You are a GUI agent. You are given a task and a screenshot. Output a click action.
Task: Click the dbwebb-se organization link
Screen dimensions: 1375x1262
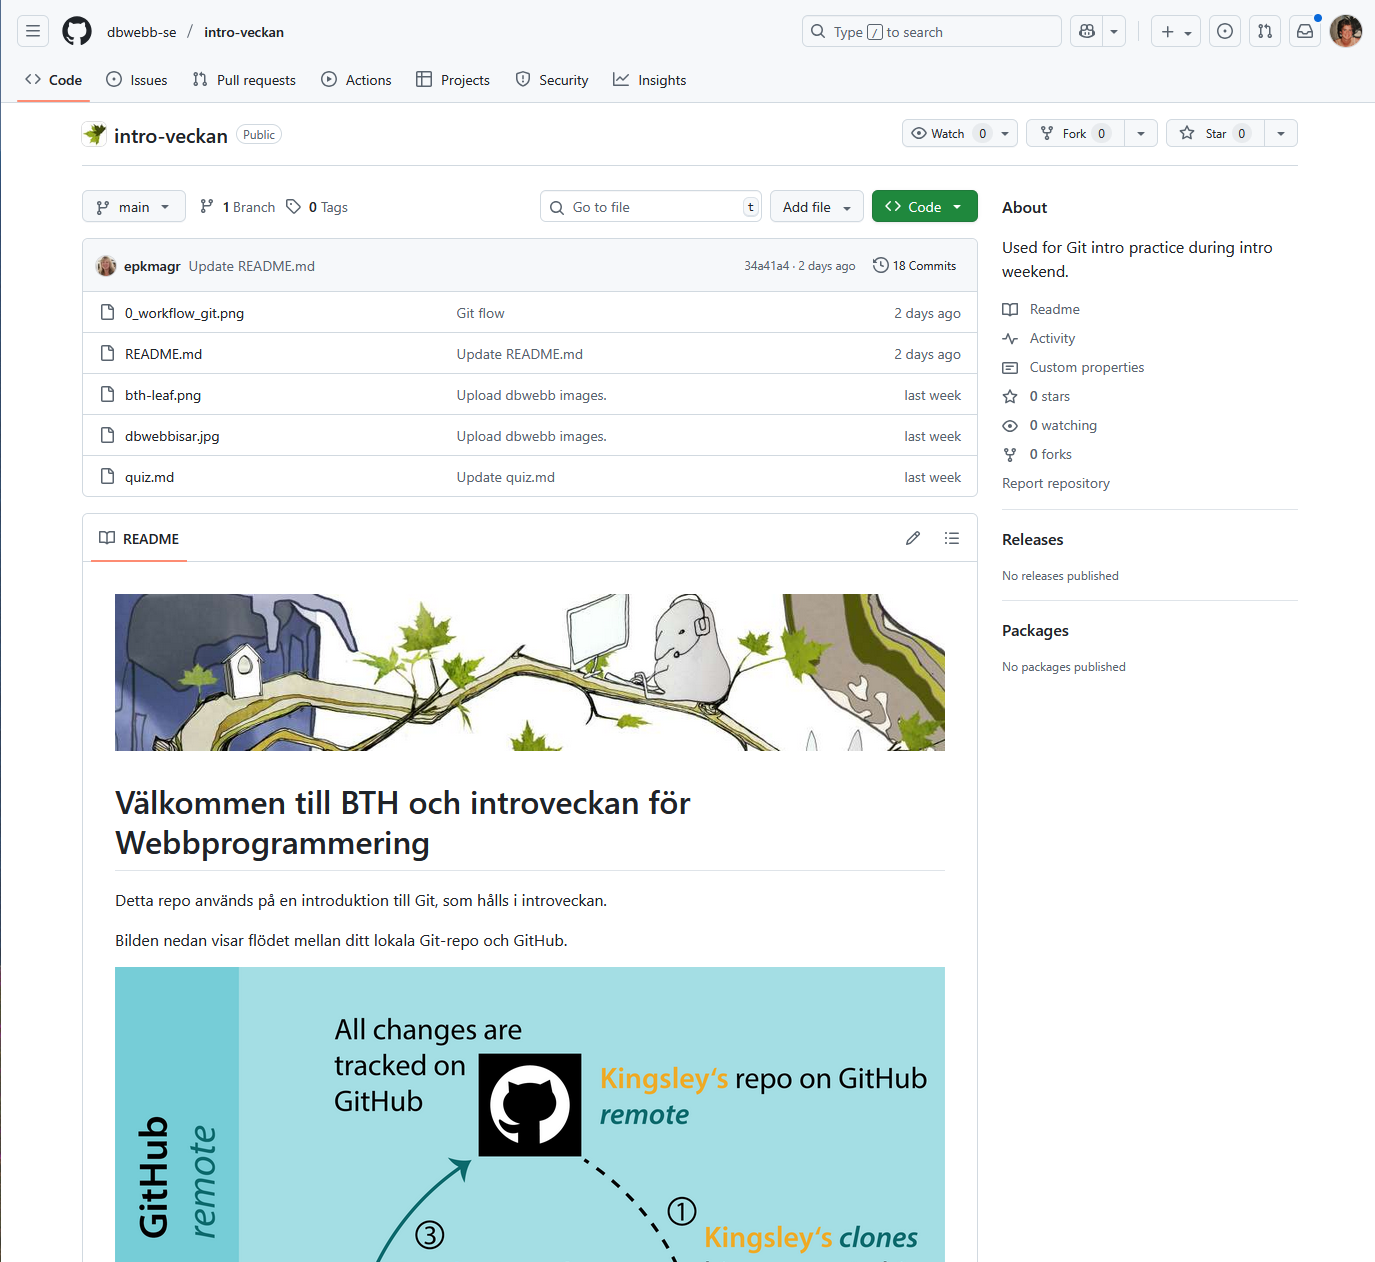coord(142,32)
